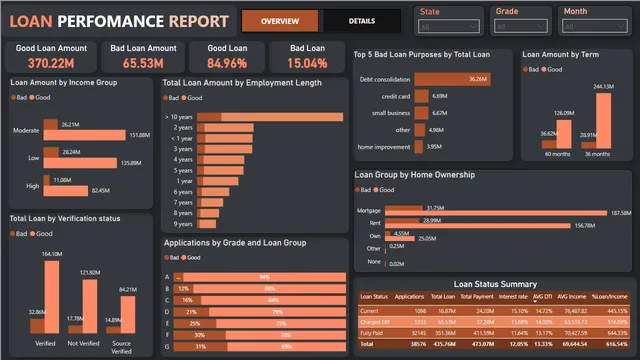Viewport: 640px width, 360px height.
Task: Click the 36 months 244.13M column
Action: click(604, 121)
